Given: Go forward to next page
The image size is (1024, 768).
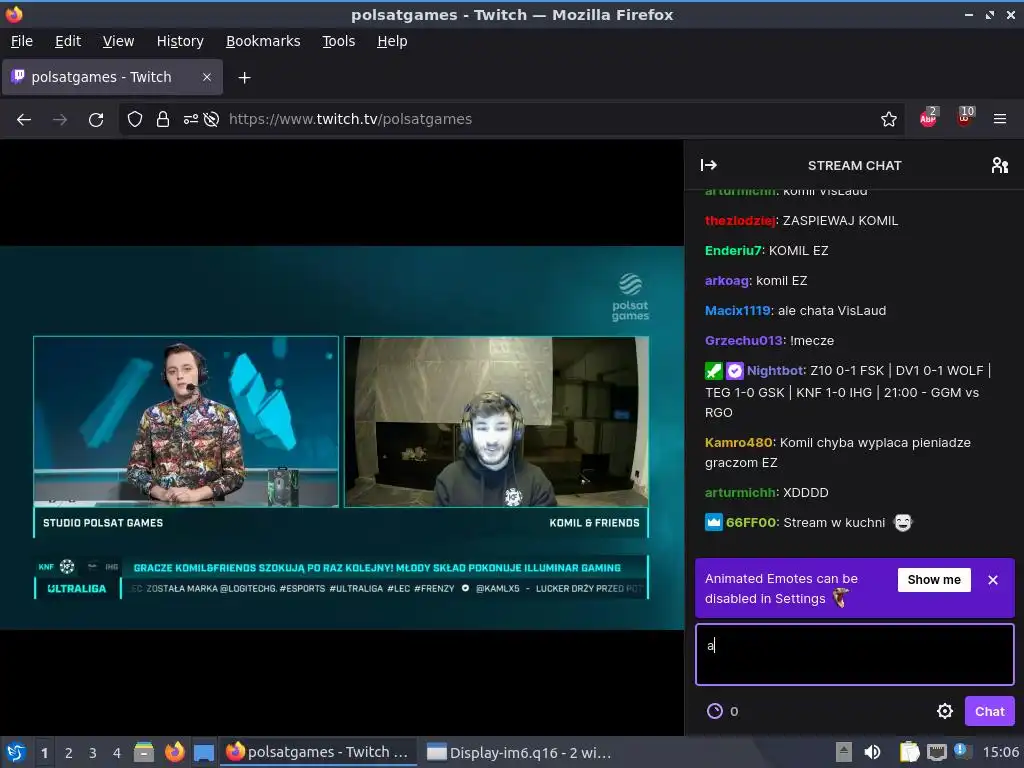Looking at the screenshot, I should 60,120.
